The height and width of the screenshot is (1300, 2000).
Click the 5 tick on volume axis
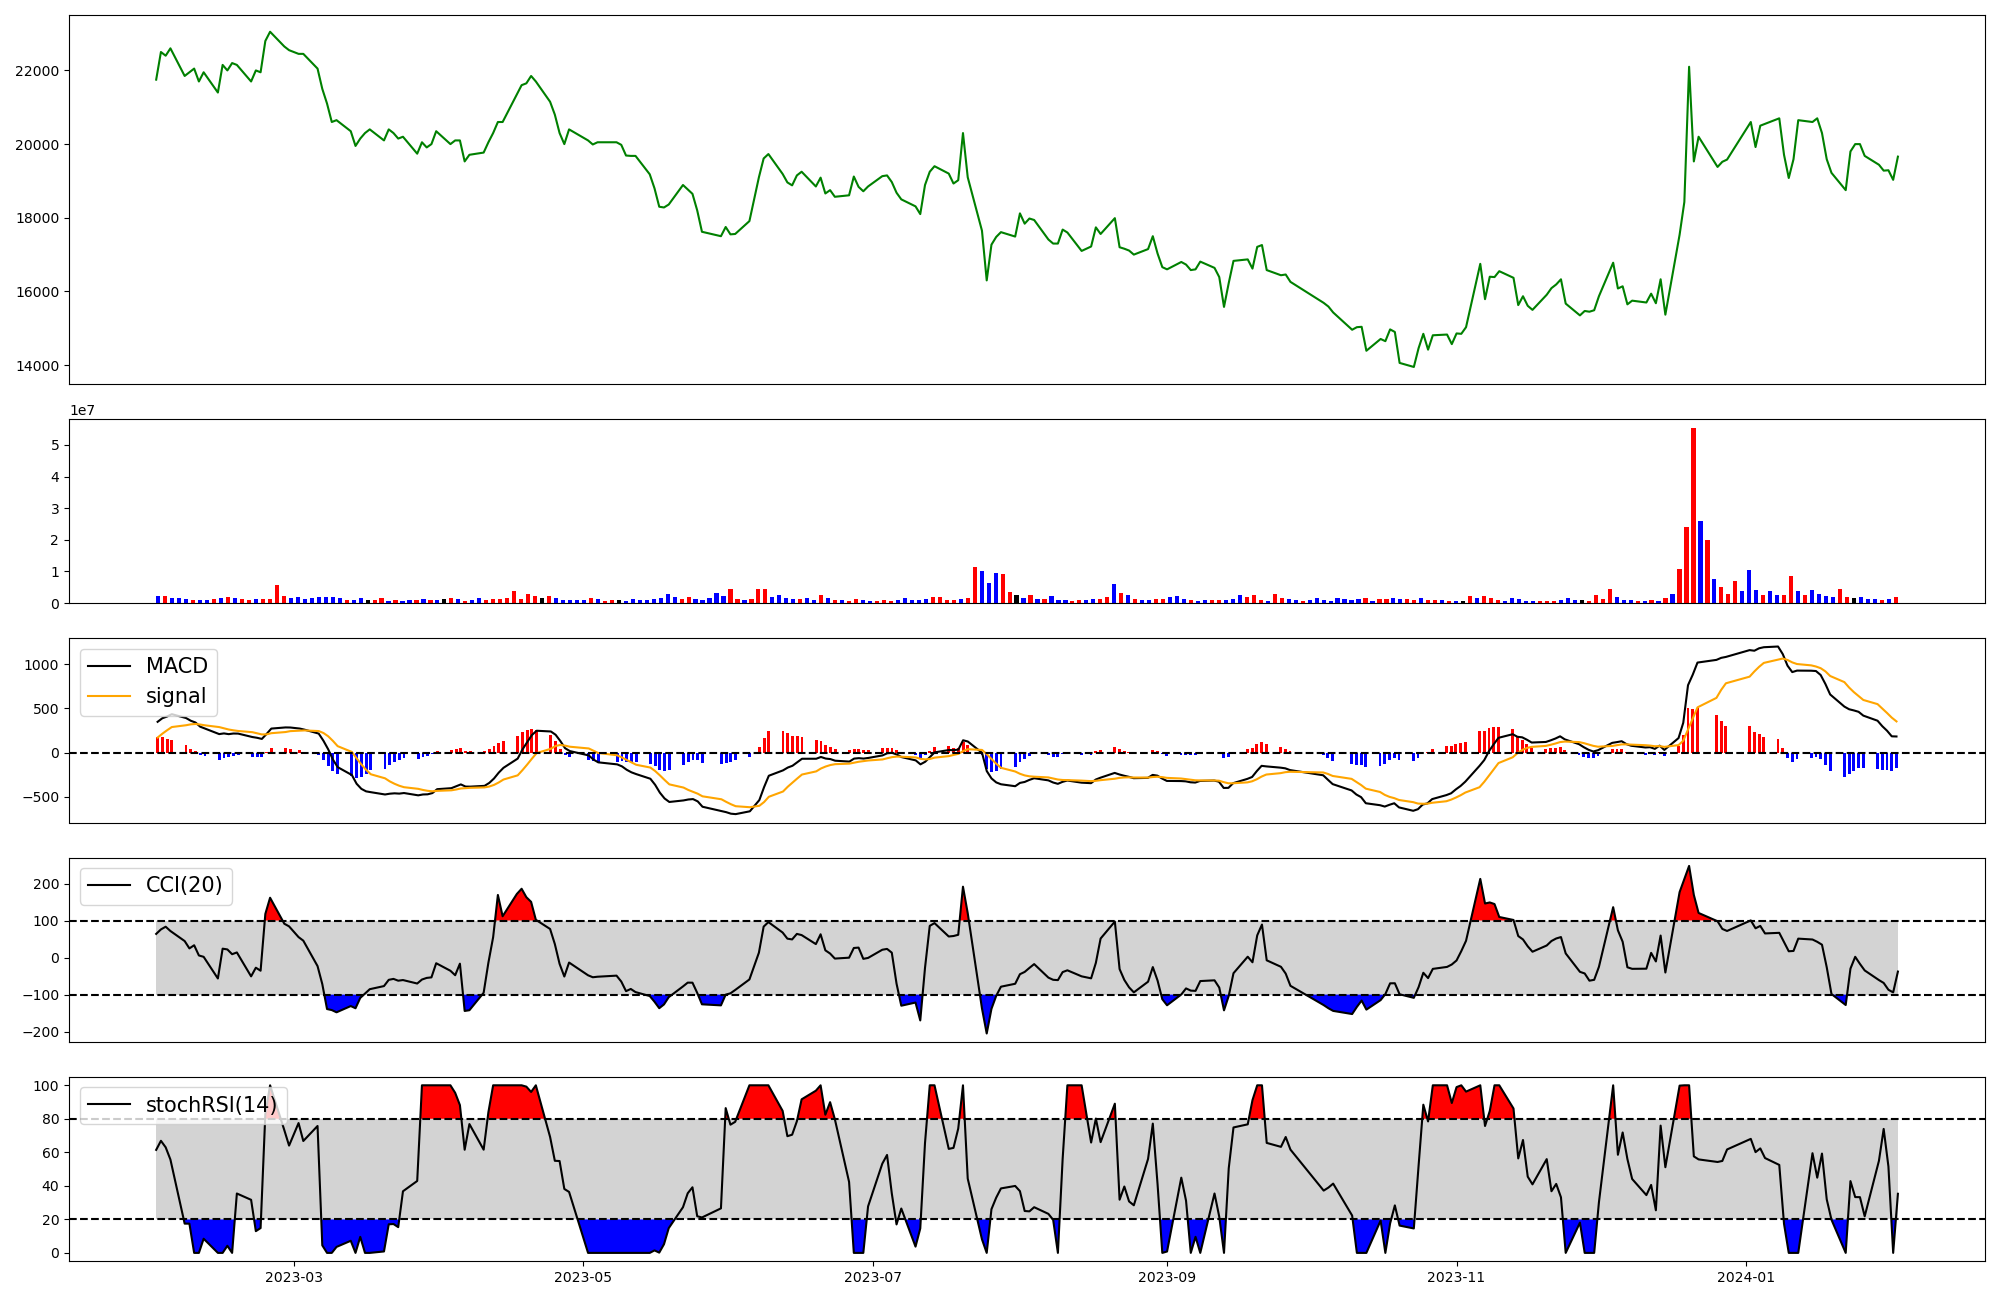point(56,445)
